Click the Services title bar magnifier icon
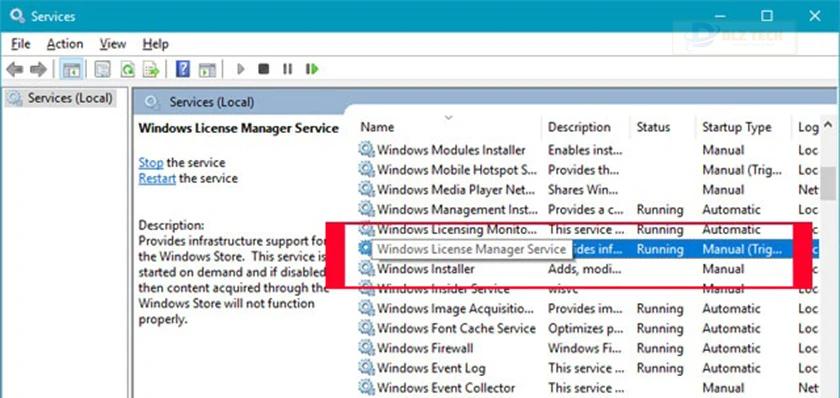 17,16
